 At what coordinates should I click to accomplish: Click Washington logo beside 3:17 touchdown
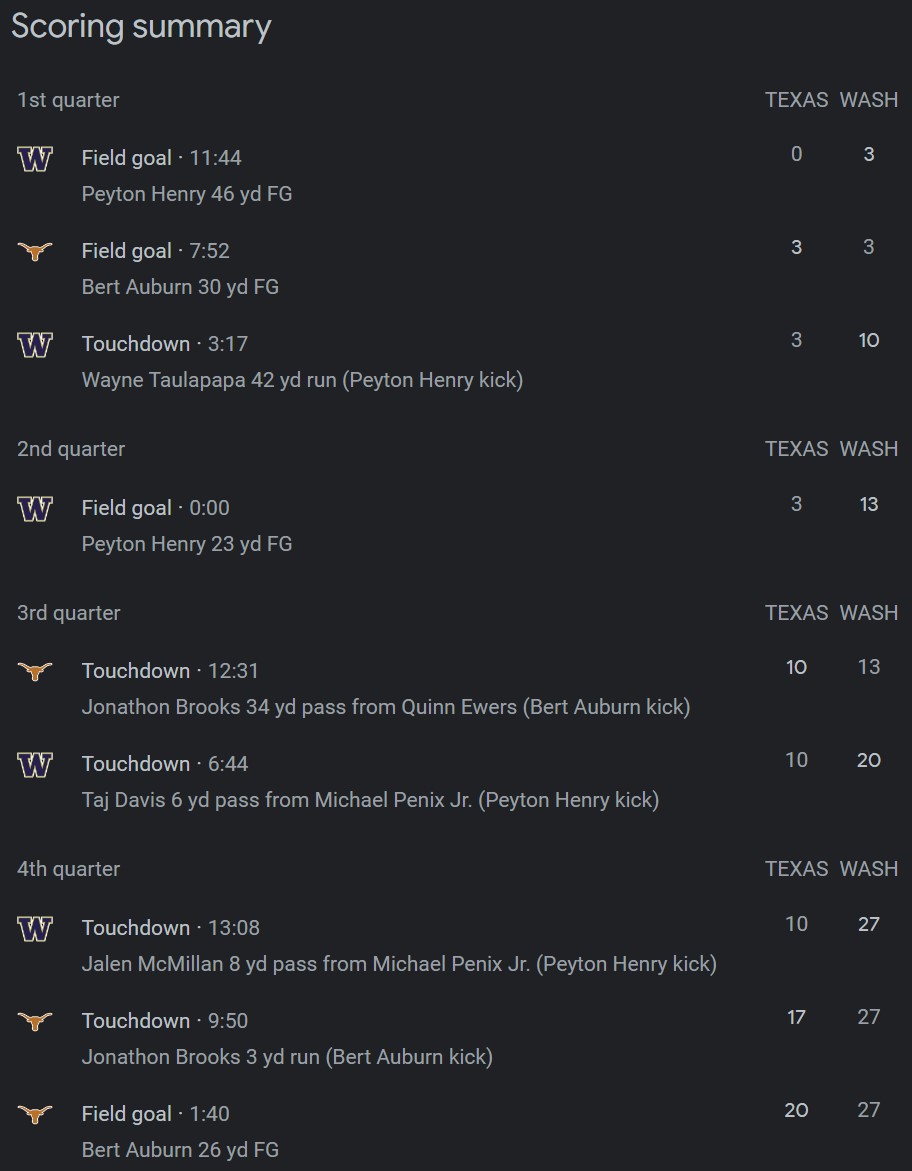point(35,345)
